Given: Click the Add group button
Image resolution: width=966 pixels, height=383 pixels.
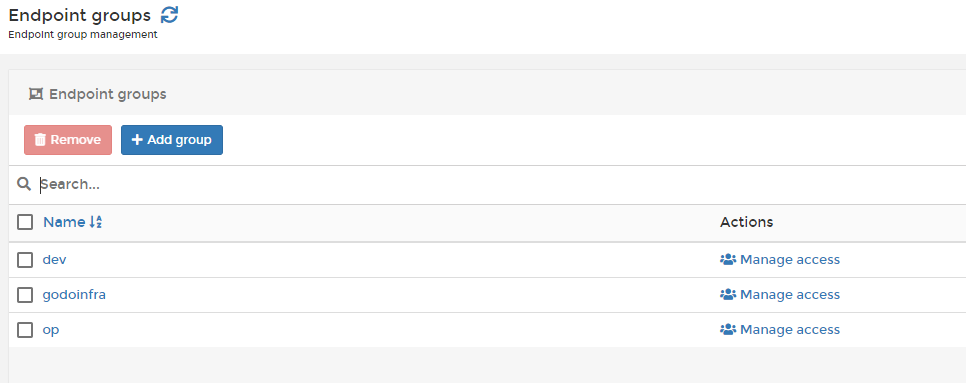Looking at the screenshot, I should coord(172,140).
